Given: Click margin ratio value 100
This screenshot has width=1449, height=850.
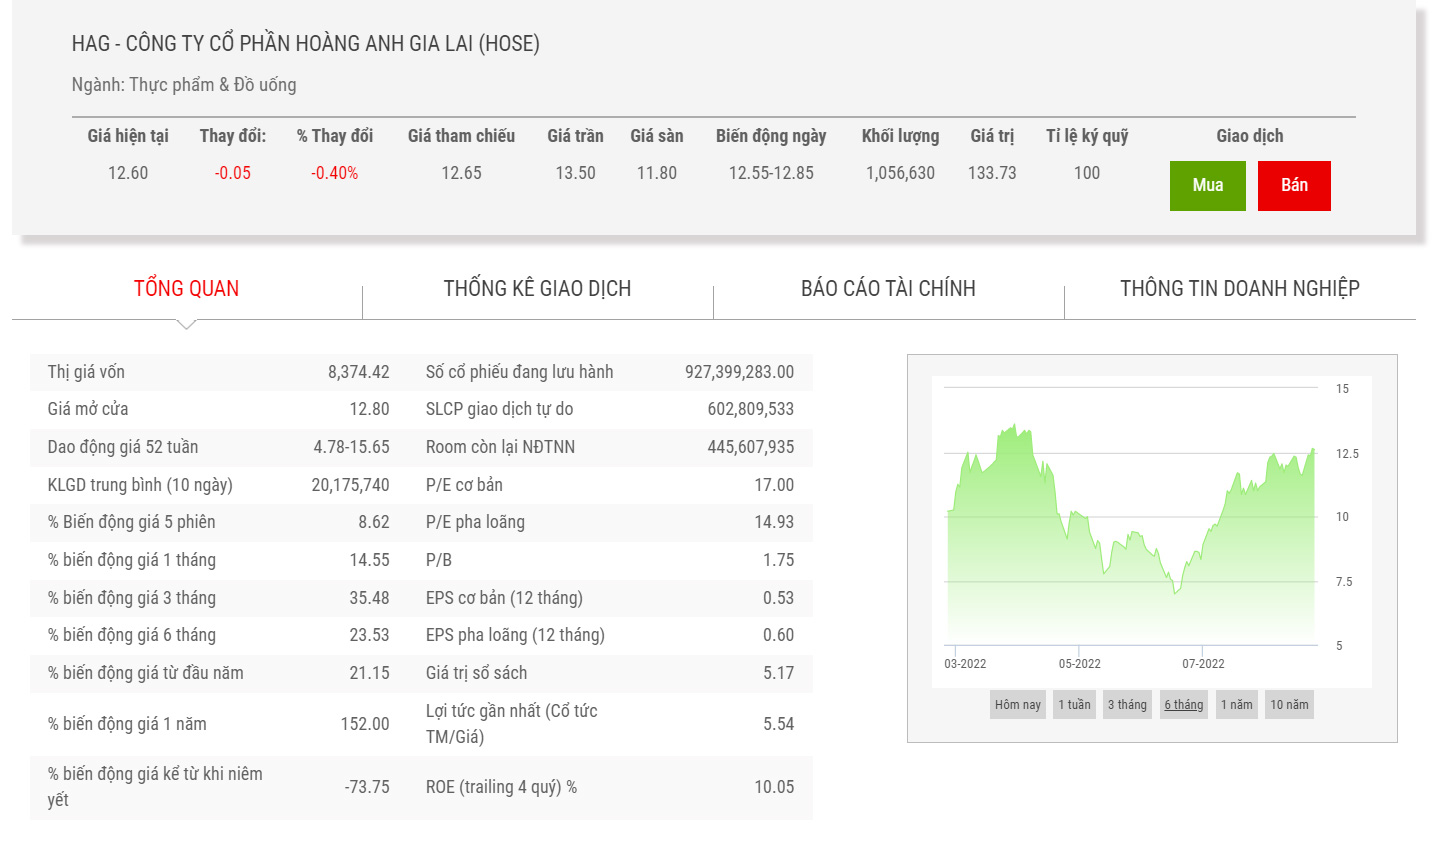Looking at the screenshot, I should pyautogui.click(x=1087, y=173).
